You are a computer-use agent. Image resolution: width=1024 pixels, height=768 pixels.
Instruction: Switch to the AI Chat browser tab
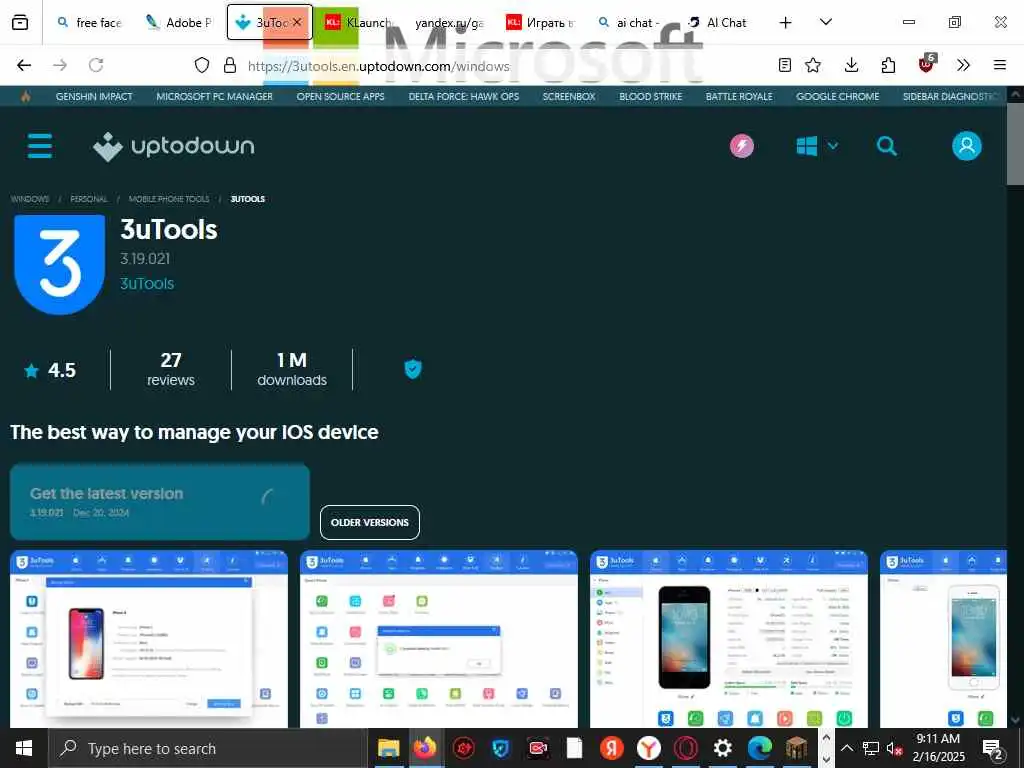pyautogui.click(x=717, y=22)
